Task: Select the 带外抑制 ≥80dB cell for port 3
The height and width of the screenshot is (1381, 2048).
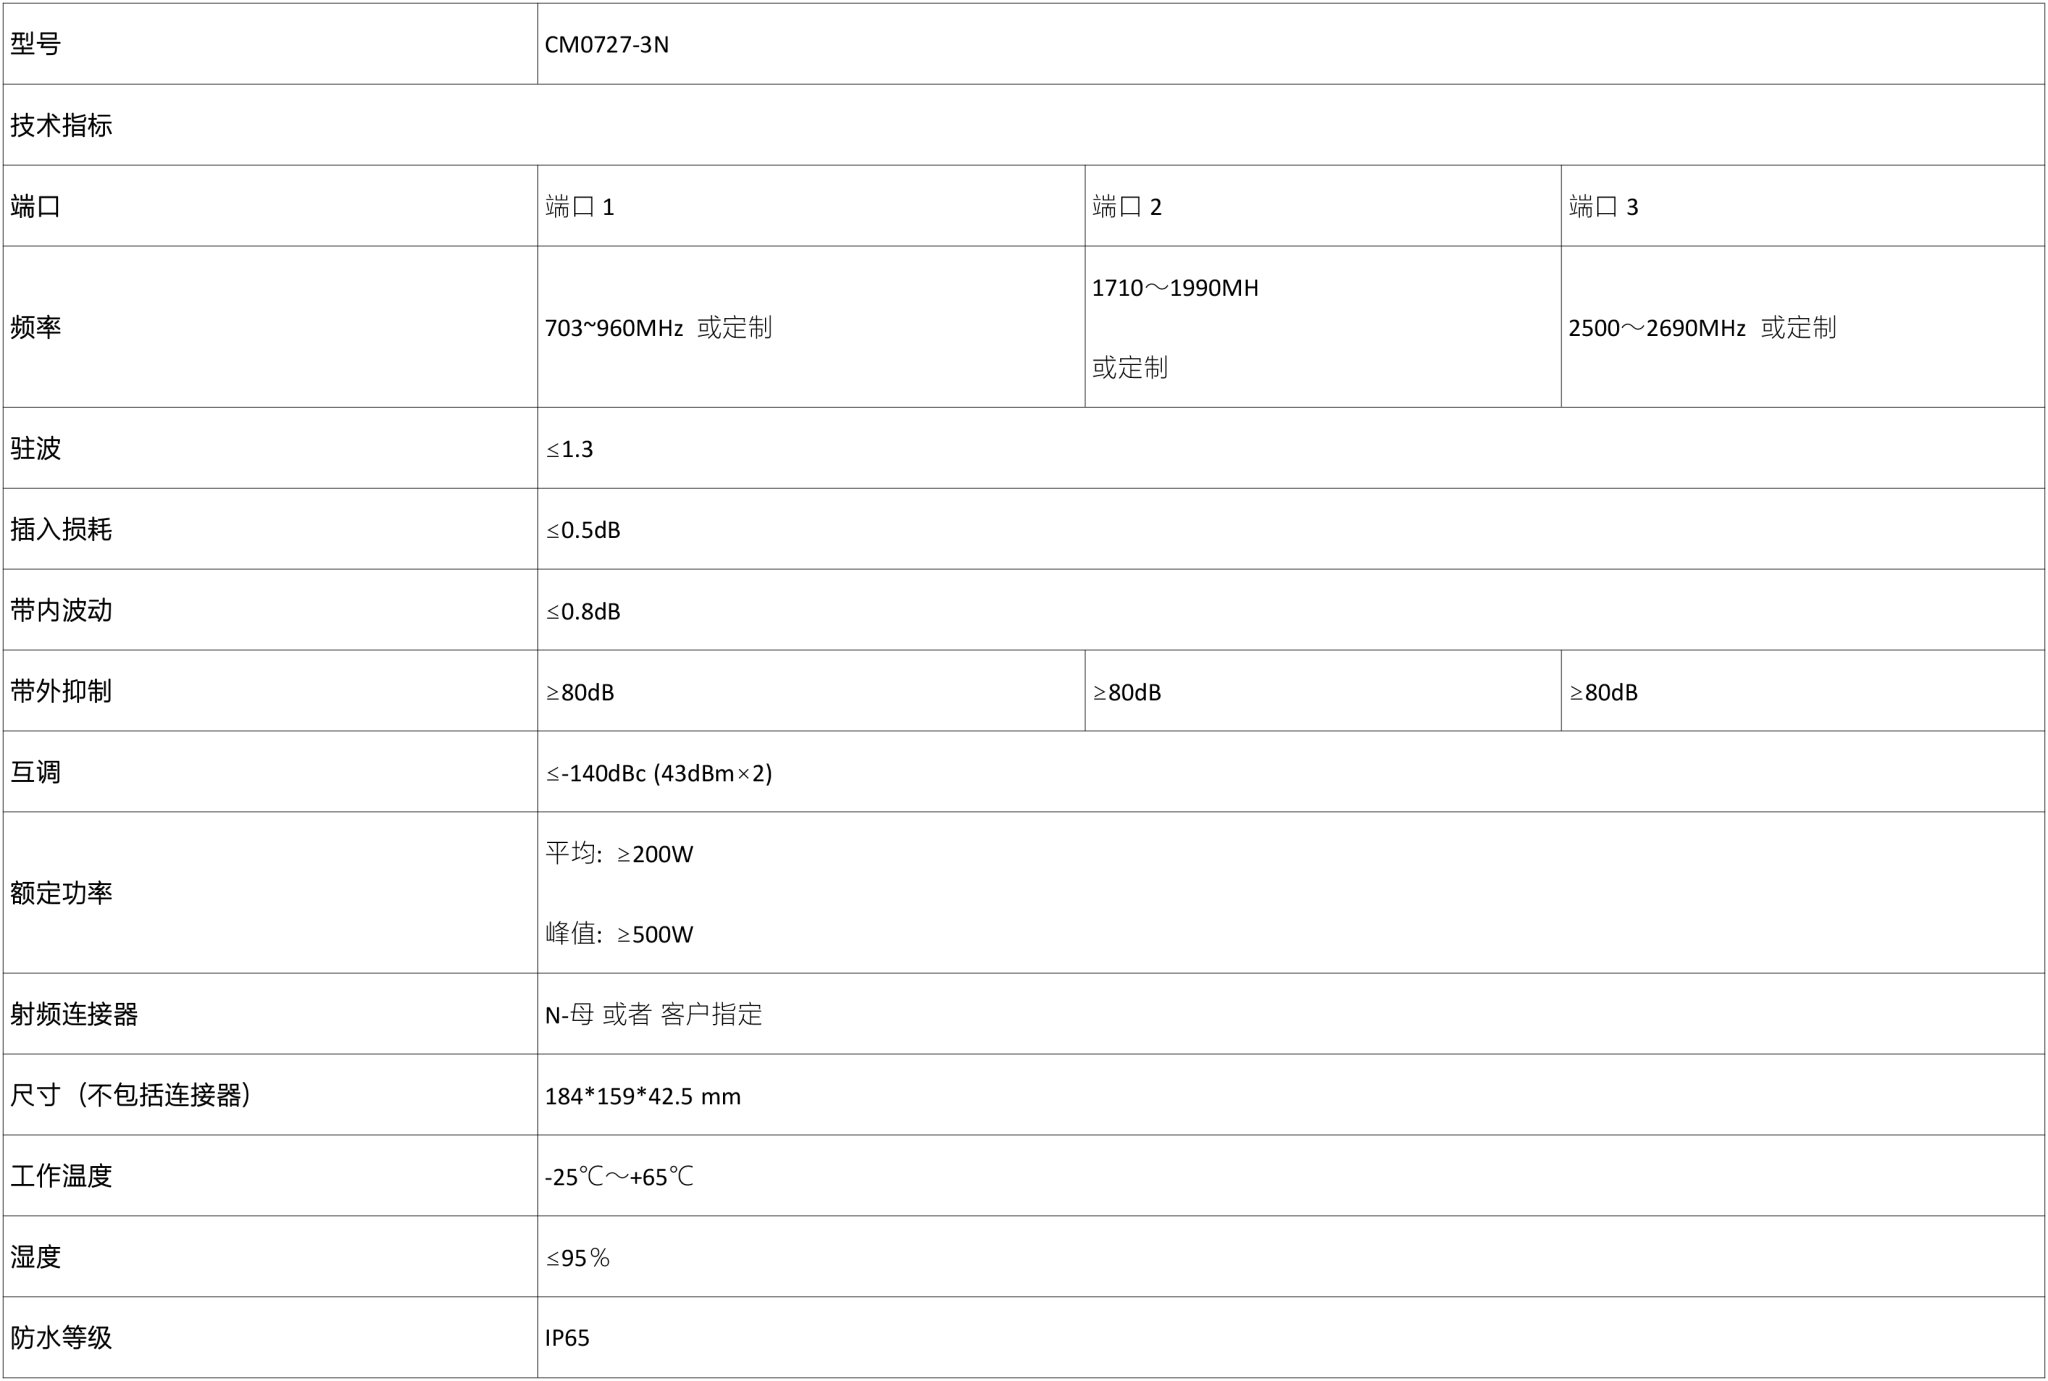Action: coord(1603,692)
